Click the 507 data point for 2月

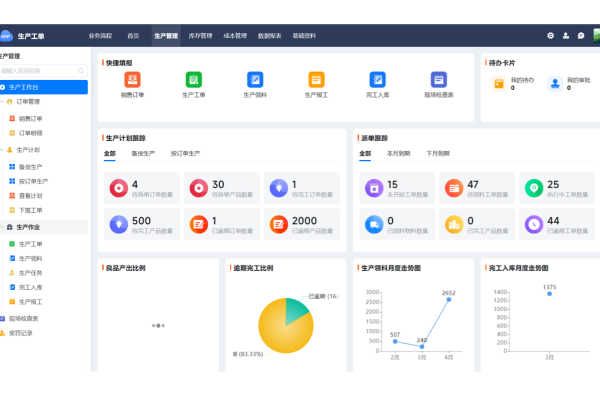395,341
